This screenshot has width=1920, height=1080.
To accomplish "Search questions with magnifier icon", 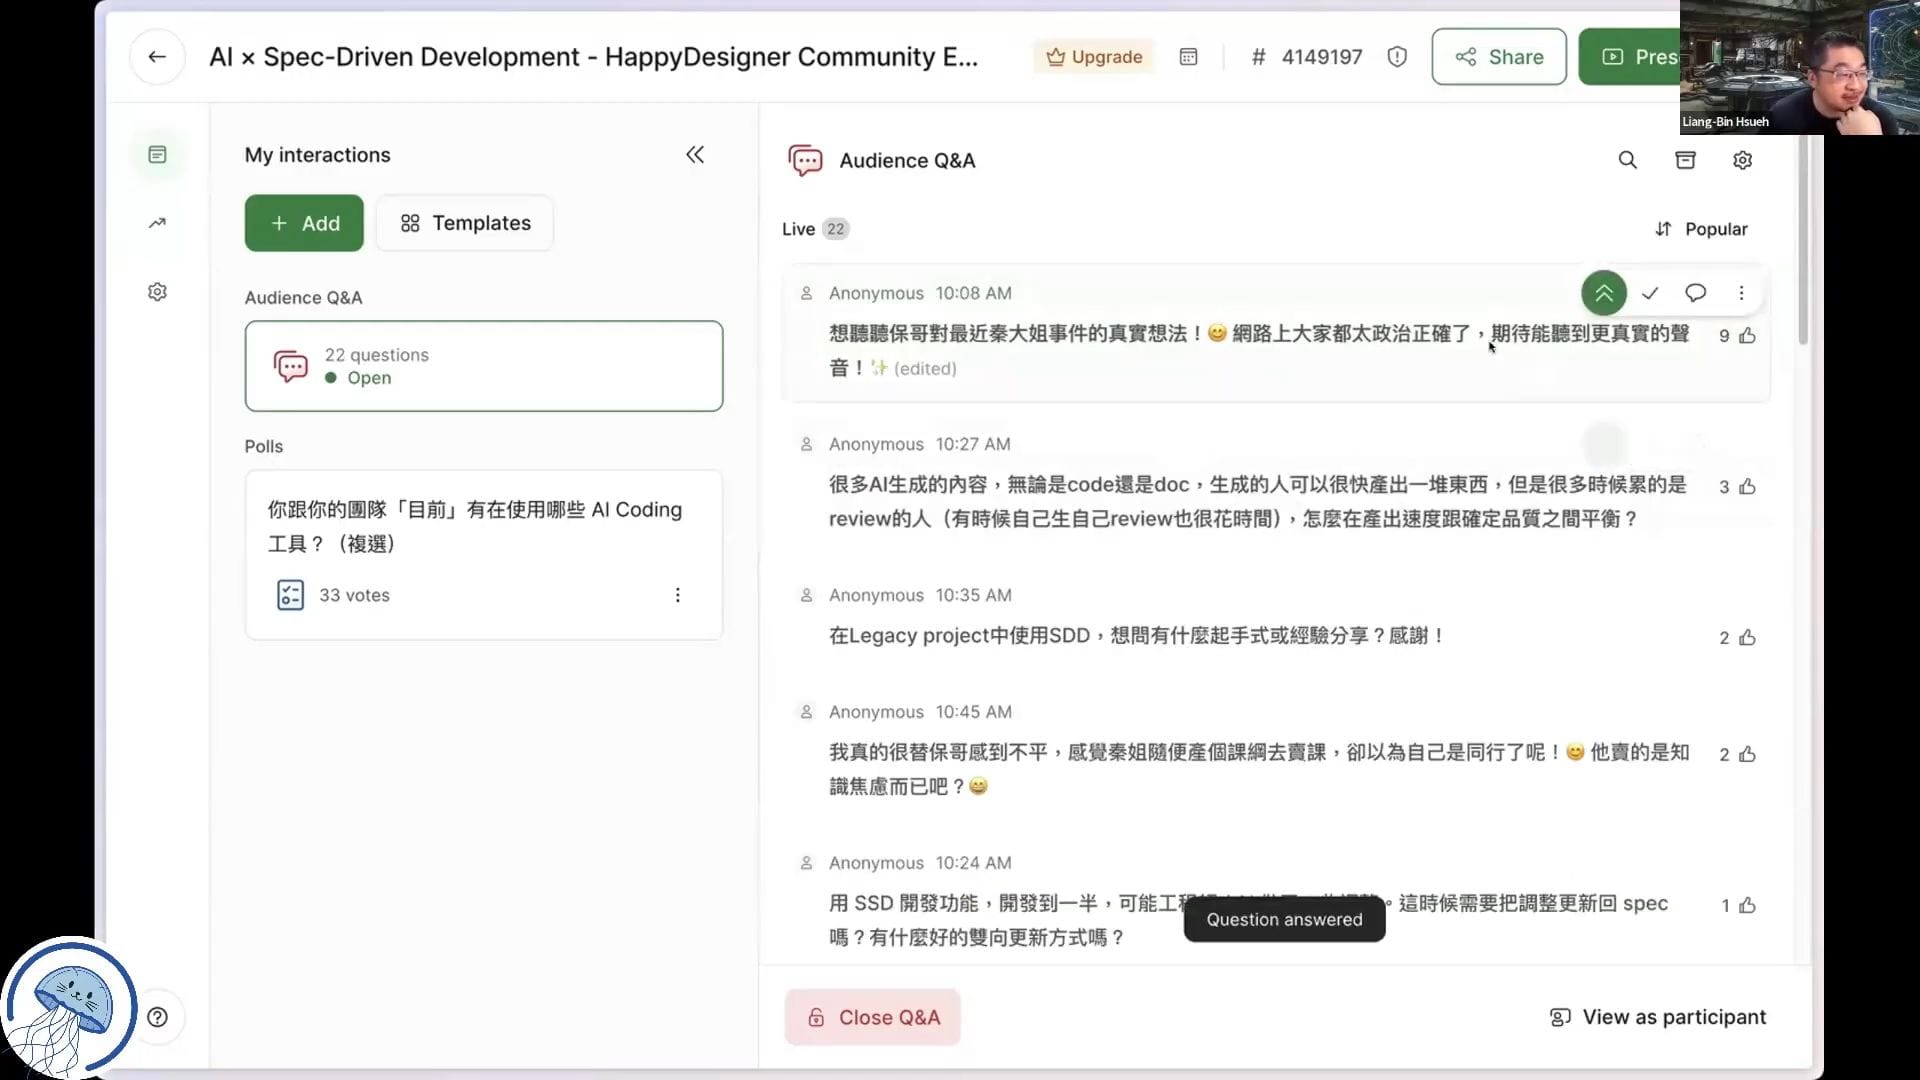I will (x=1627, y=160).
